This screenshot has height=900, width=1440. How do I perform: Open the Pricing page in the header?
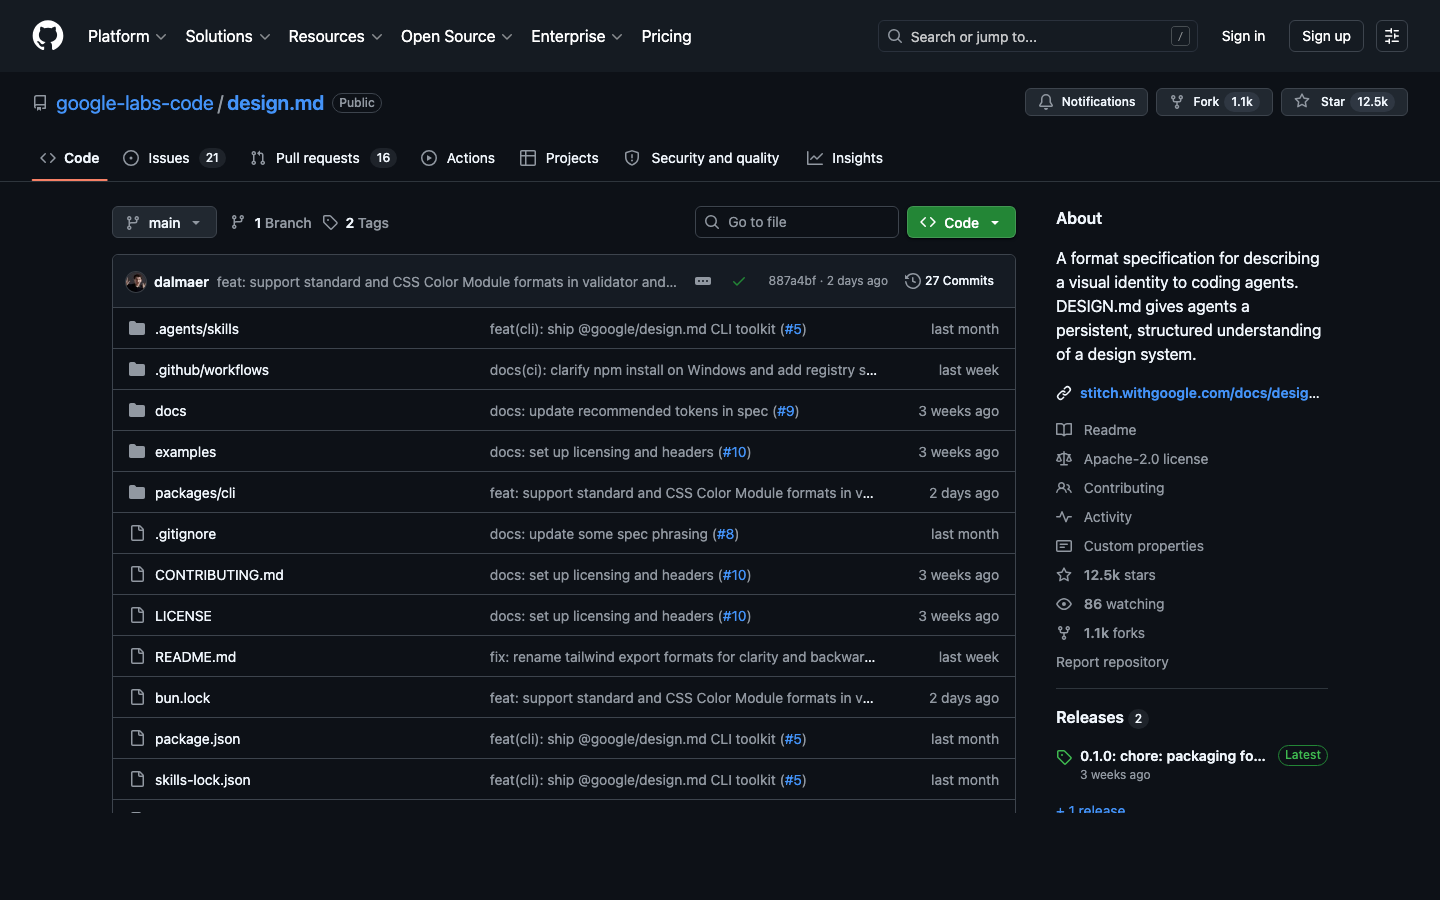click(x=666, y=36)
